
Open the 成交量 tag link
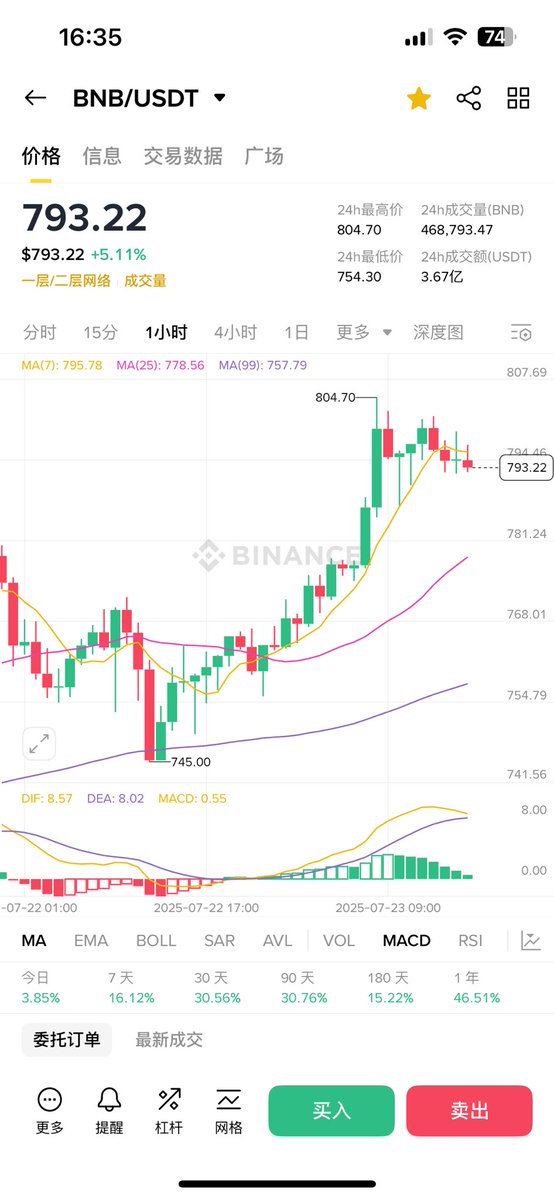coord(145,281)
